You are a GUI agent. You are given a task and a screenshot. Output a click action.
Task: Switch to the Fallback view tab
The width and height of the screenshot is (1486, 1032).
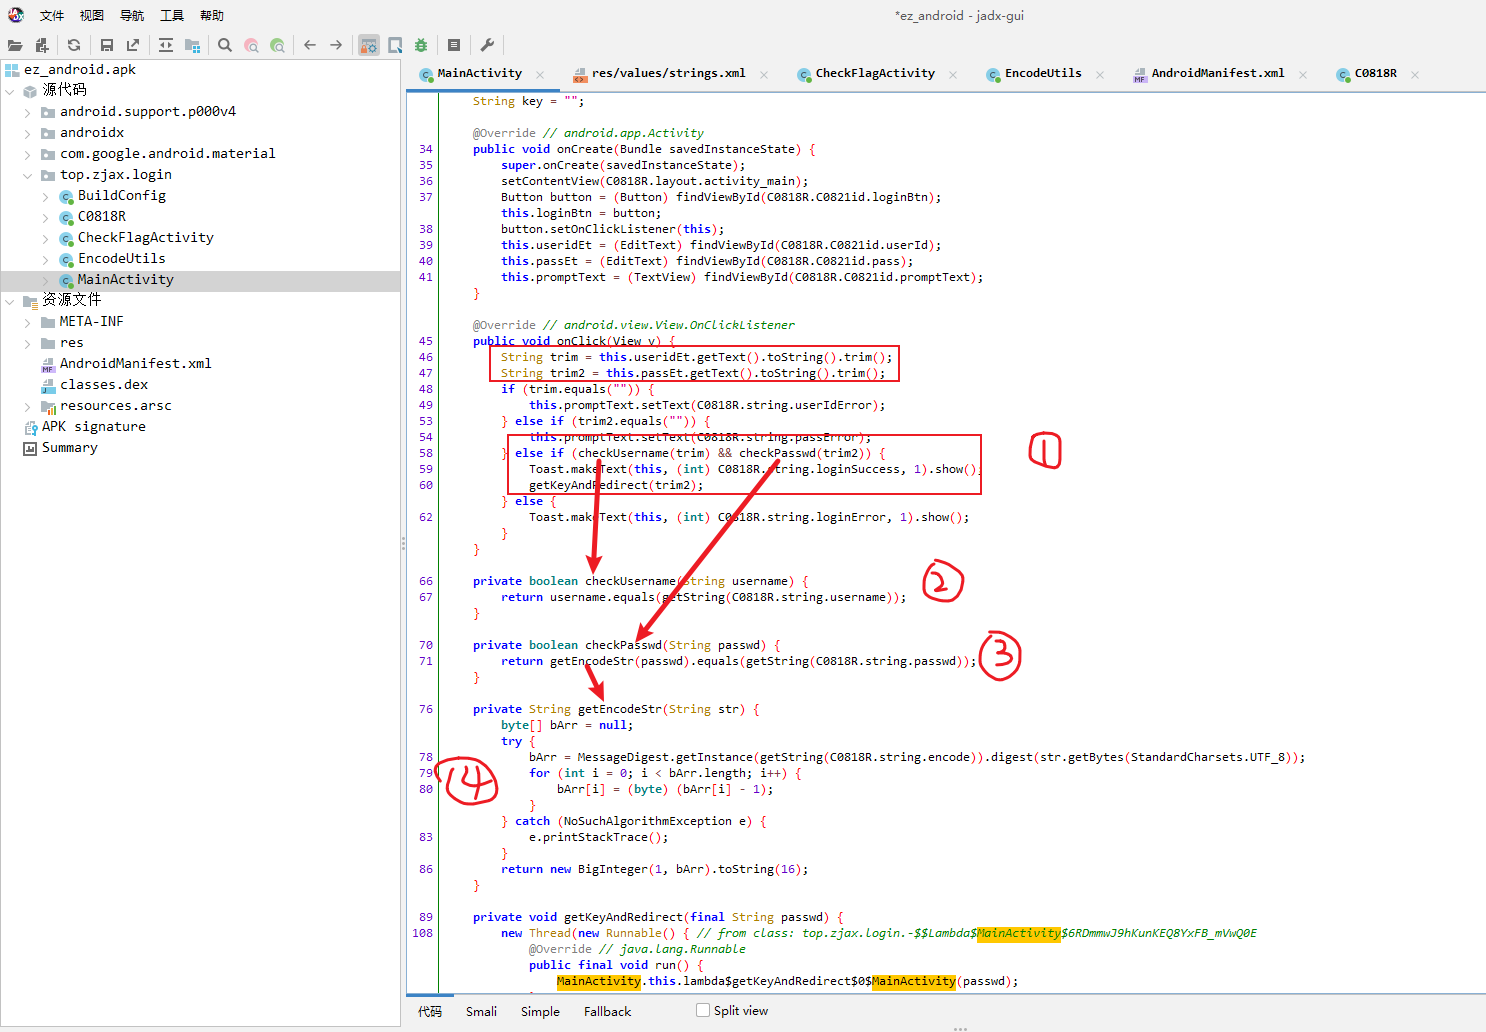[x=608, y=1011]
